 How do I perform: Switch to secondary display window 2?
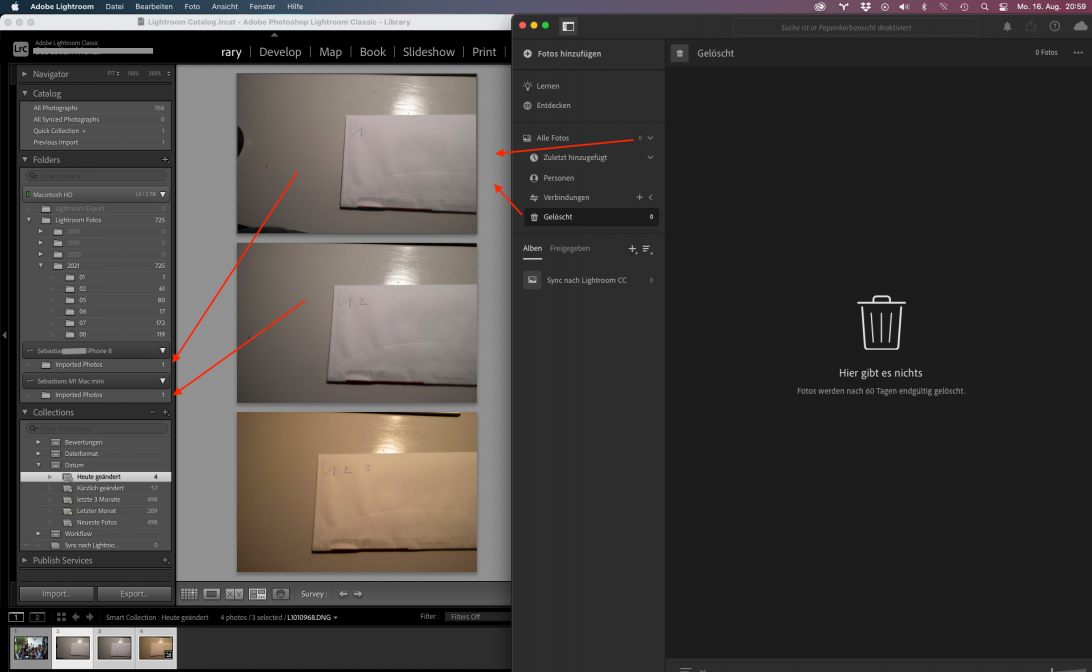pyautogui.click(x=38, y=617)
